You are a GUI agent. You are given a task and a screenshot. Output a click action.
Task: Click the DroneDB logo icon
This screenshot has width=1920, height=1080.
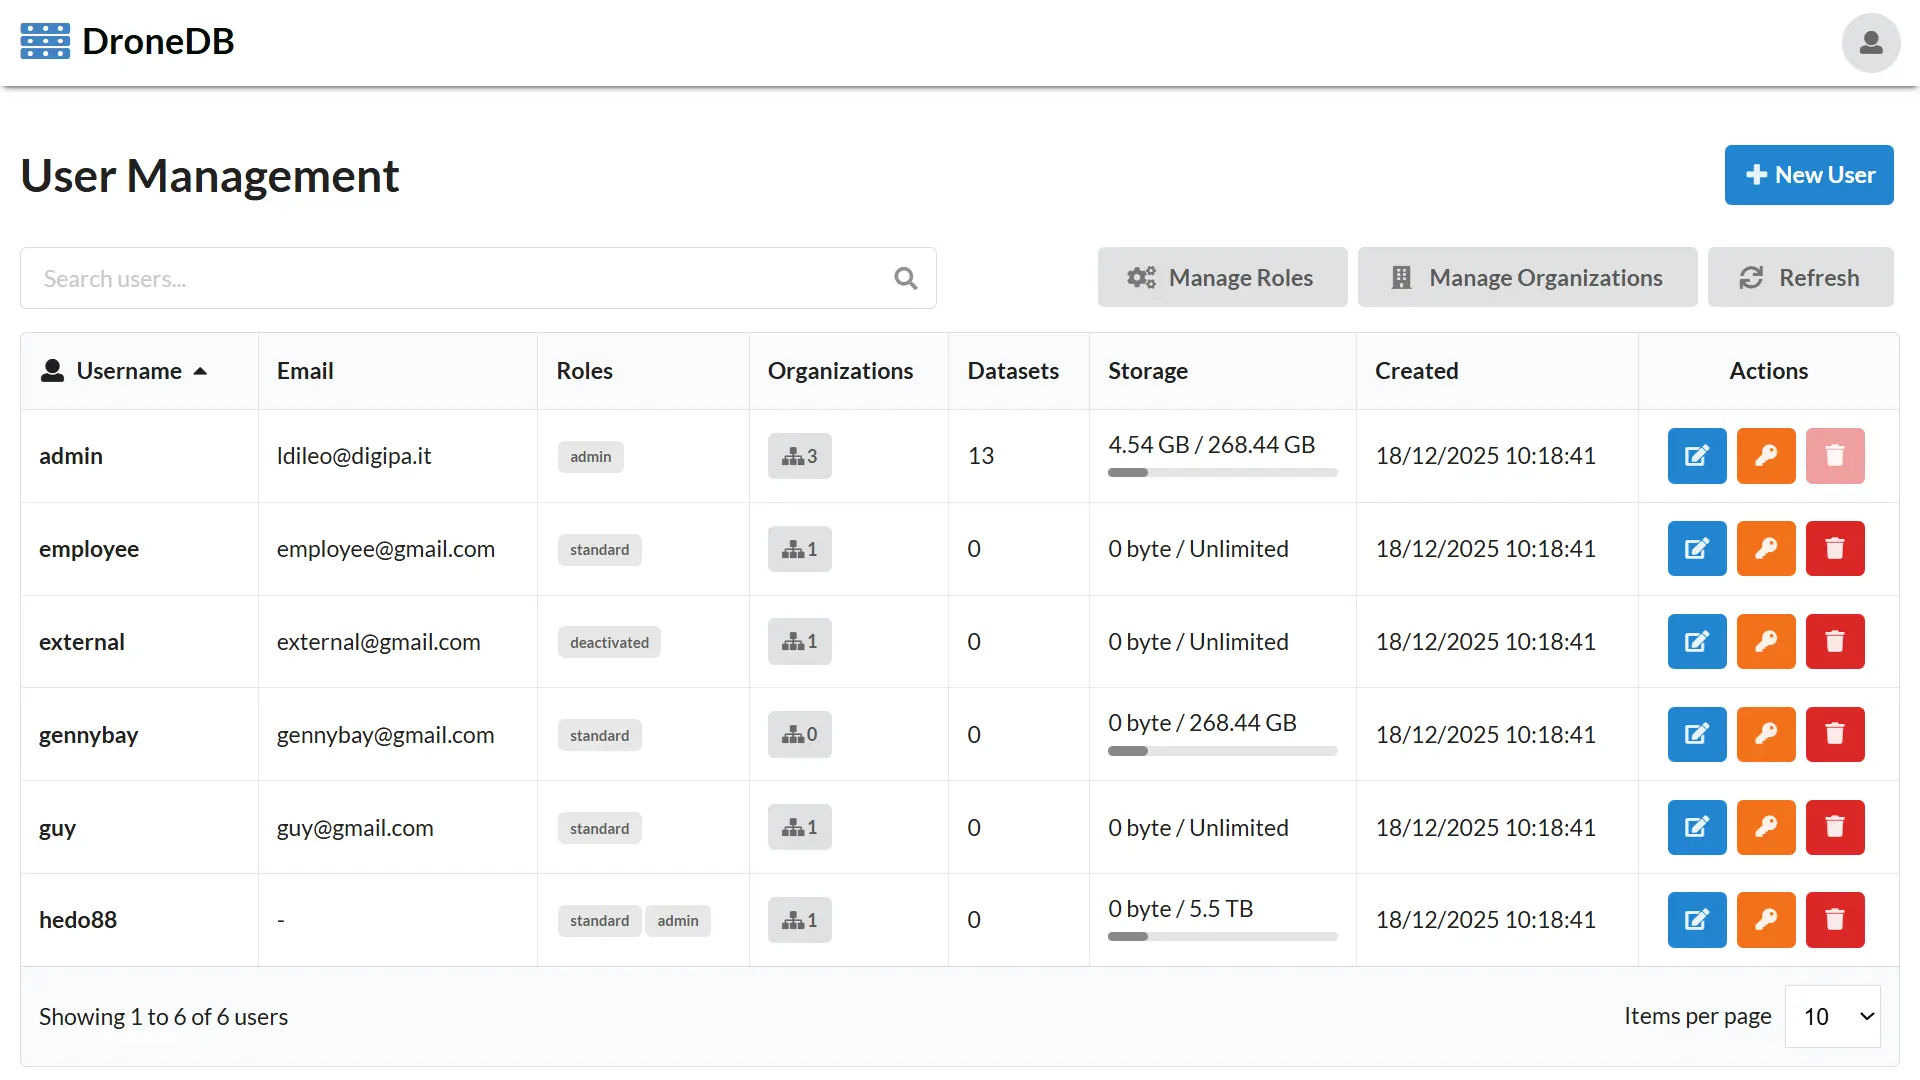[44, 41]
